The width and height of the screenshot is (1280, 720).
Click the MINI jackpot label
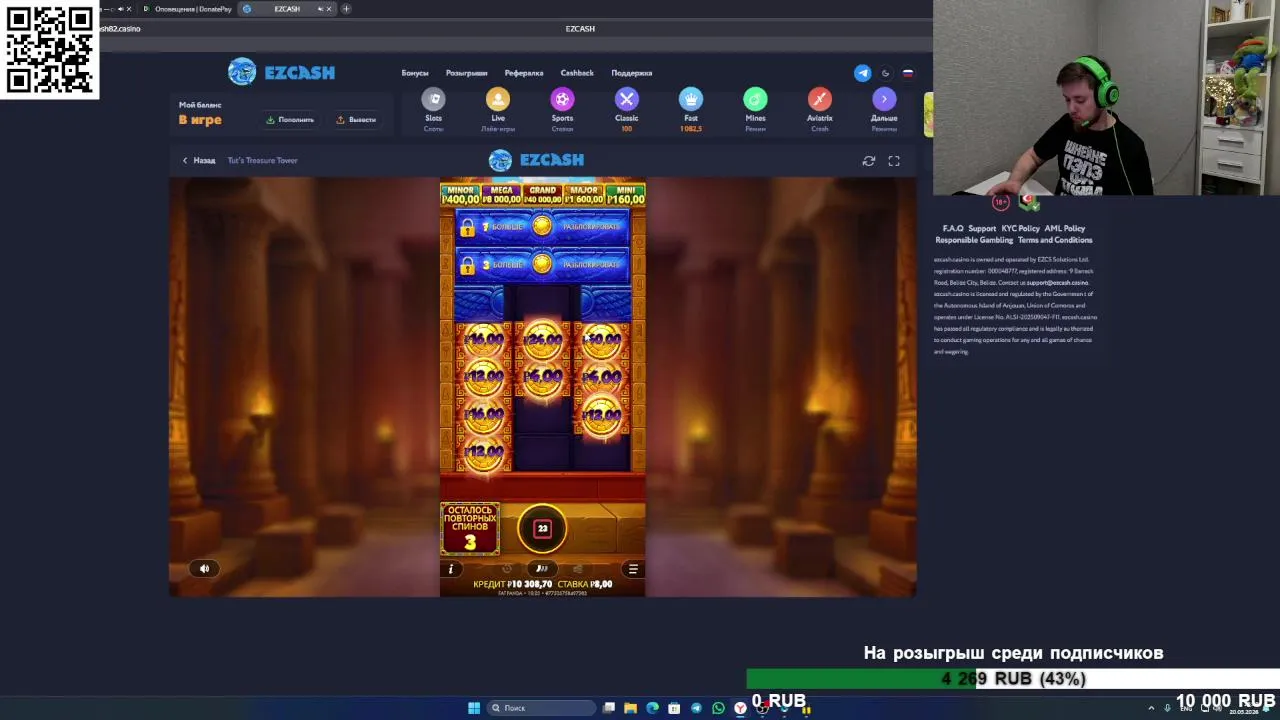coord(625,190)
